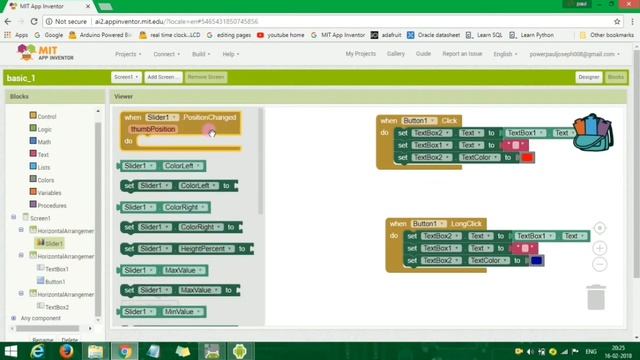Switch to the Blocks view
640x360 pixels.
[x=616, y=77]
